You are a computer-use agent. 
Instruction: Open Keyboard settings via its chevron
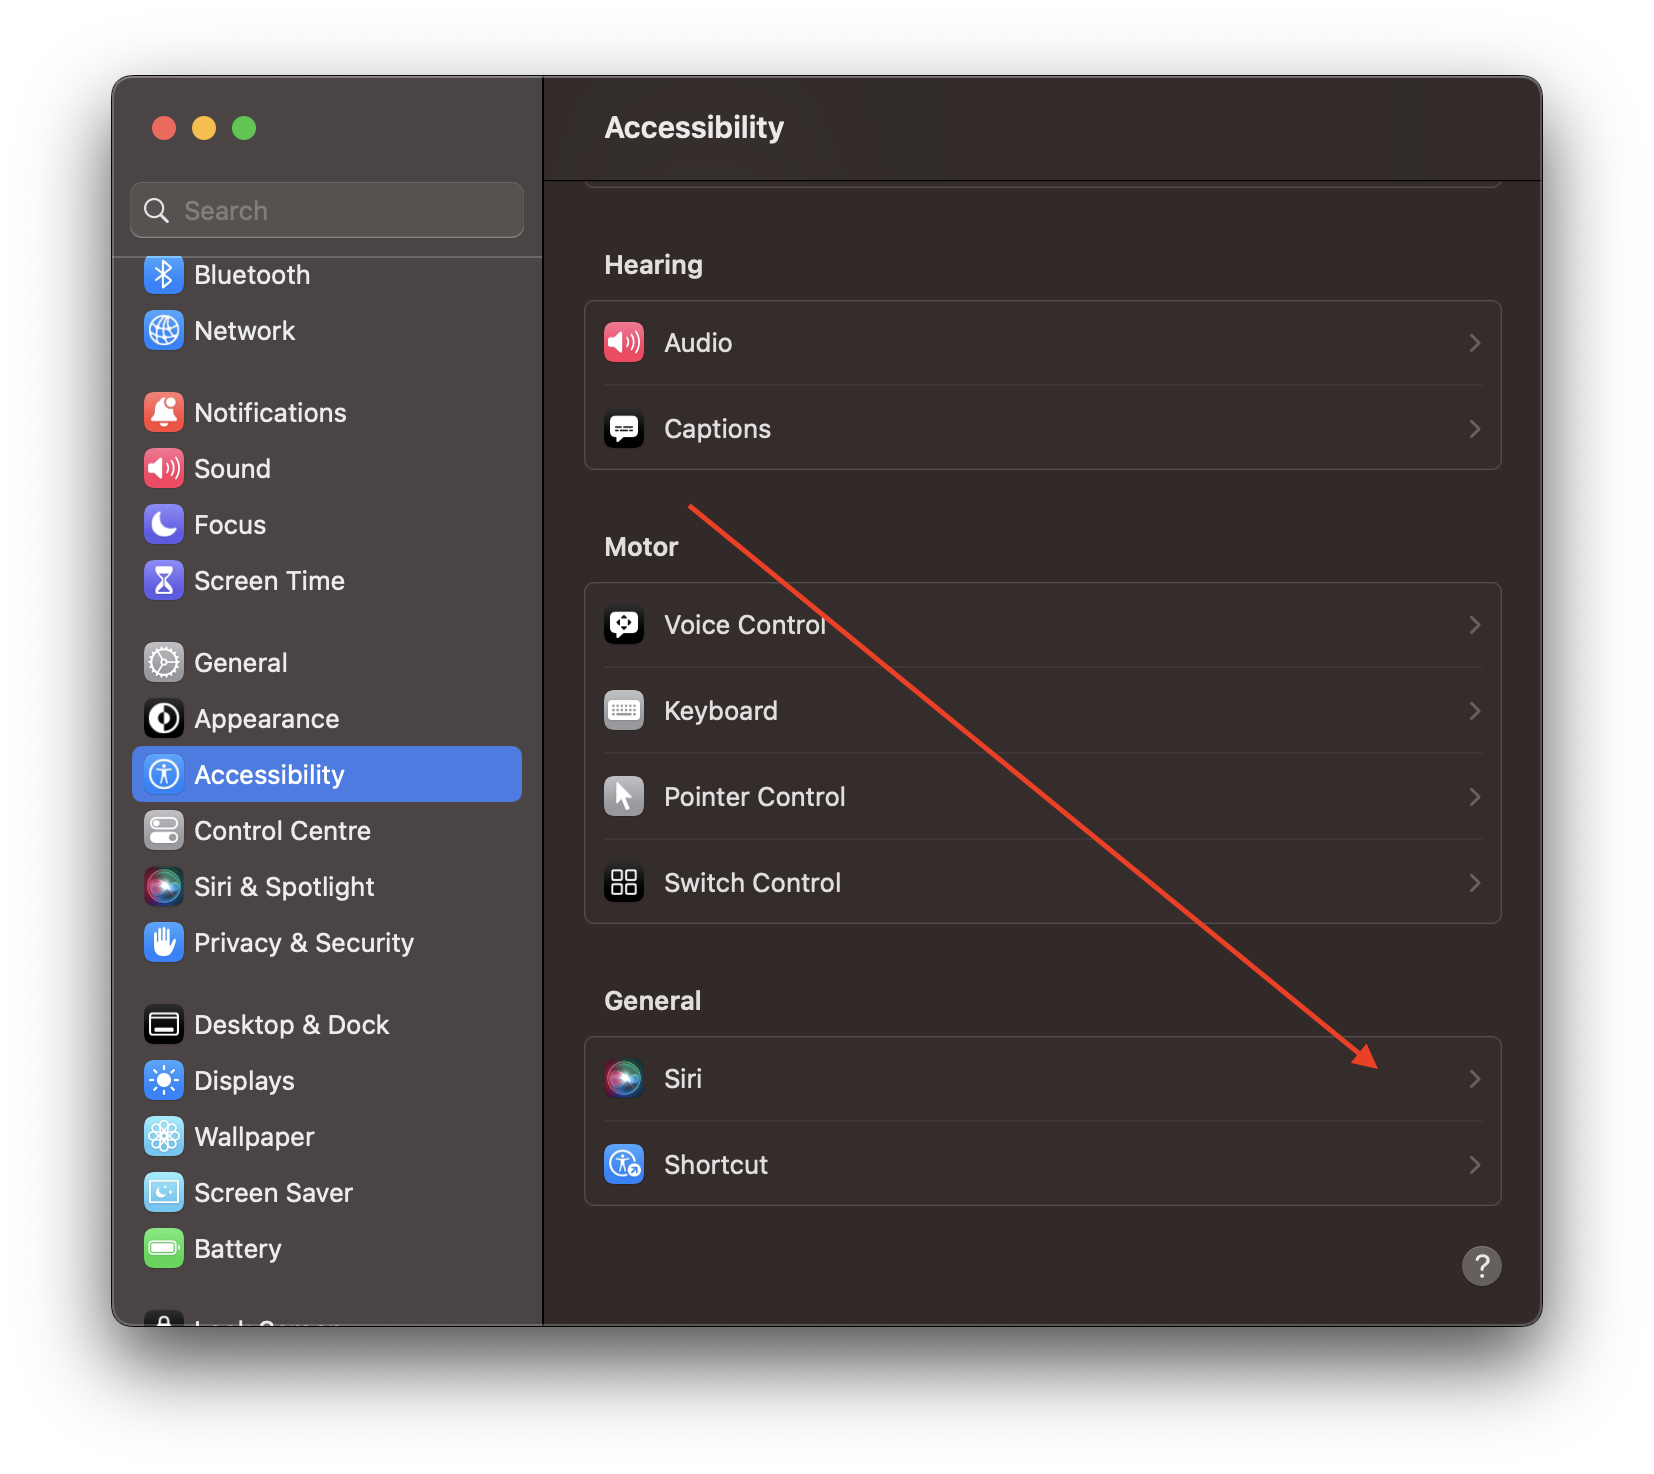(1474, 711)
